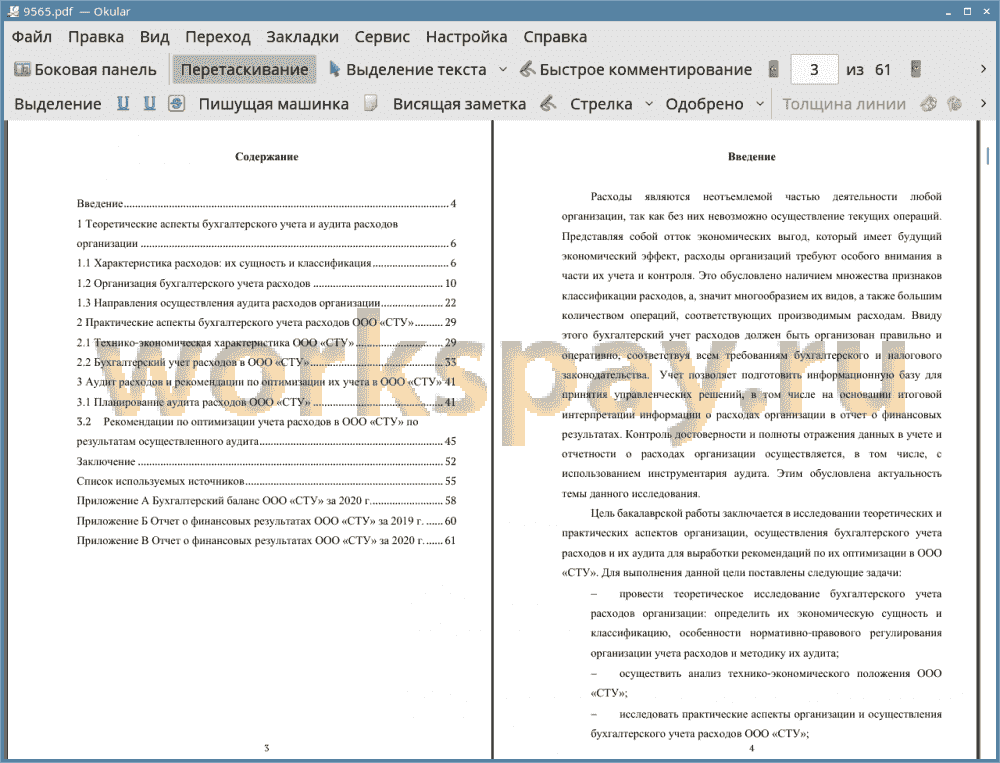Minimize the Okular window
The image size is (1000, 763).
click(949, 12)
